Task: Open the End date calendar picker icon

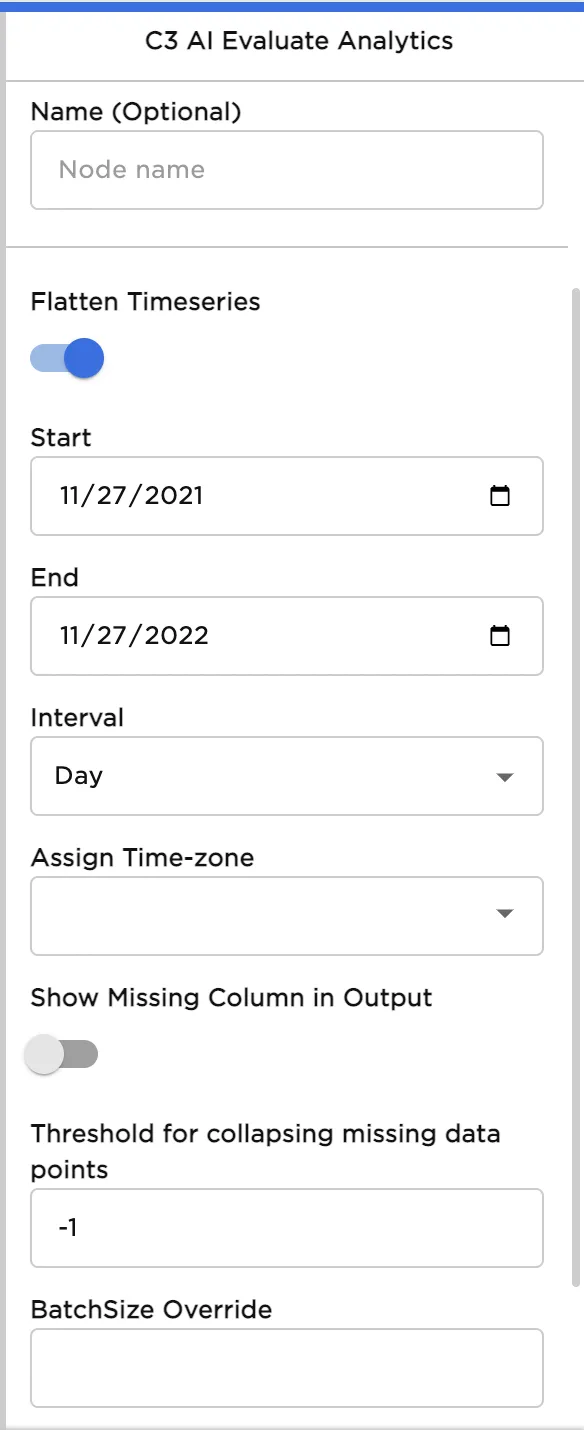Action: click(x=500, y=636)
